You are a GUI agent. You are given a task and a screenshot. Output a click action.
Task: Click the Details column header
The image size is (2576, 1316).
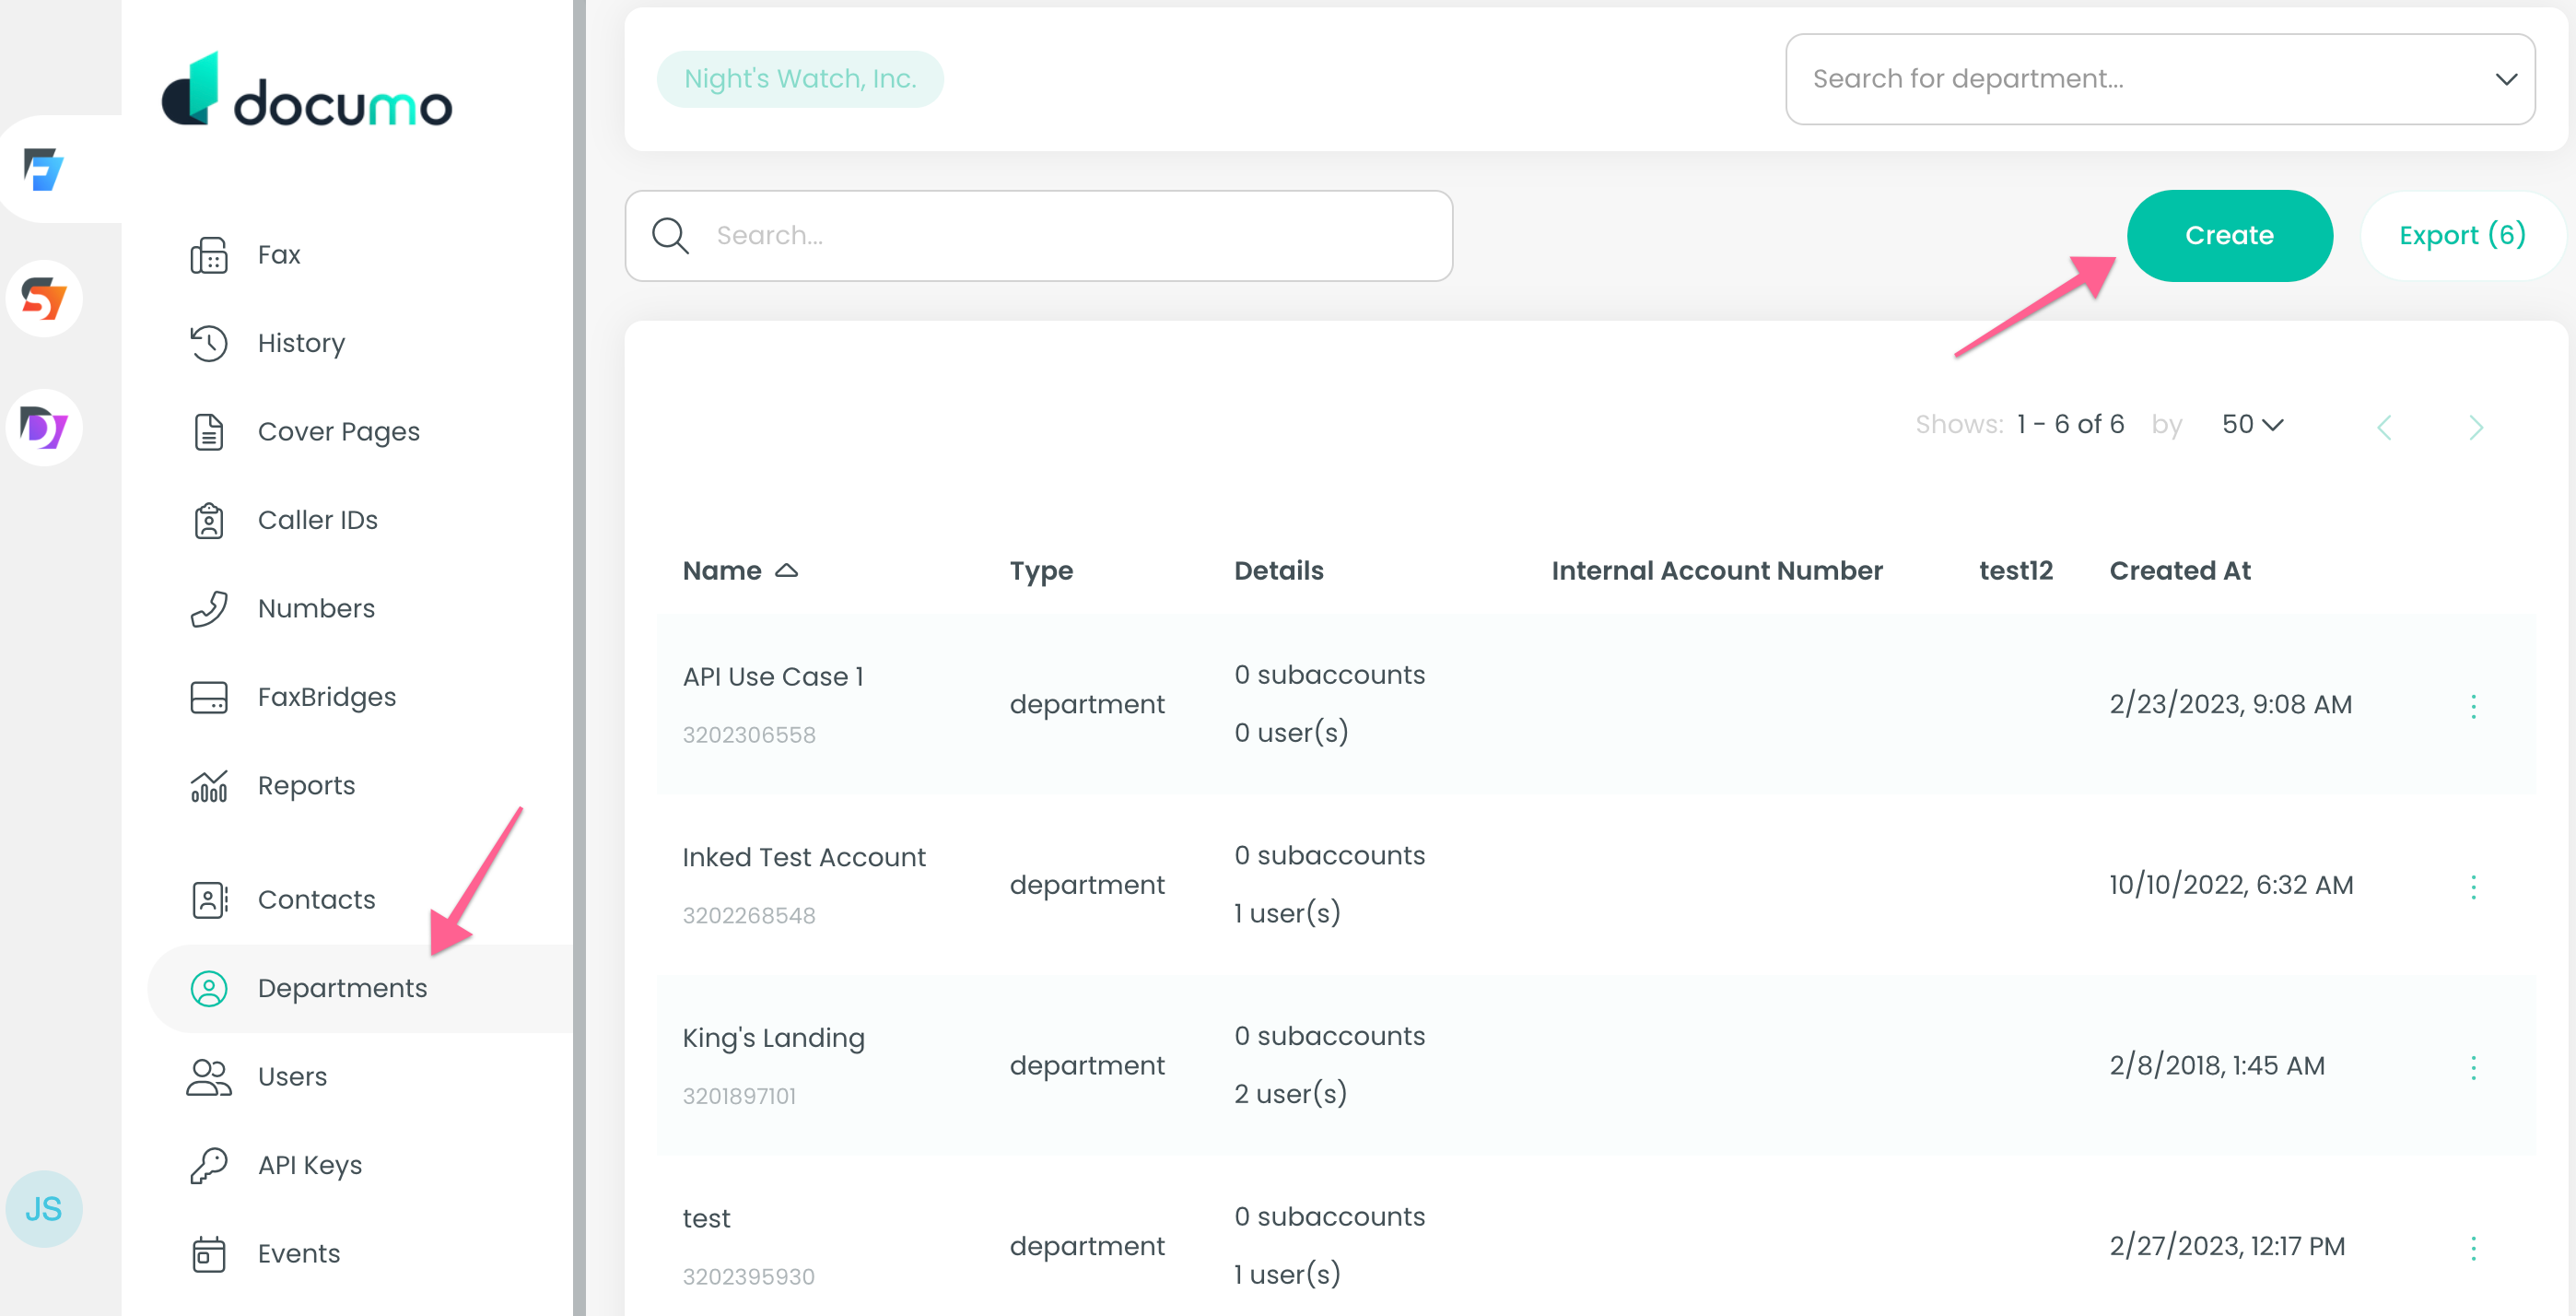coord(1278,570)
